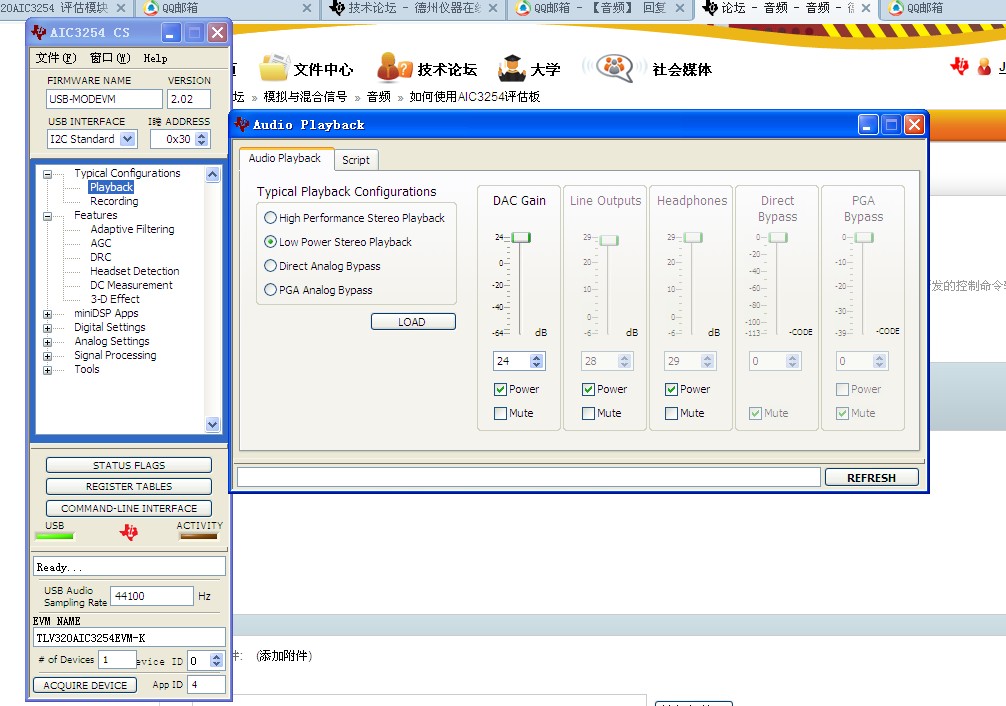Click the red TI logo between USB and ACTIVITY

pos(129,532)
